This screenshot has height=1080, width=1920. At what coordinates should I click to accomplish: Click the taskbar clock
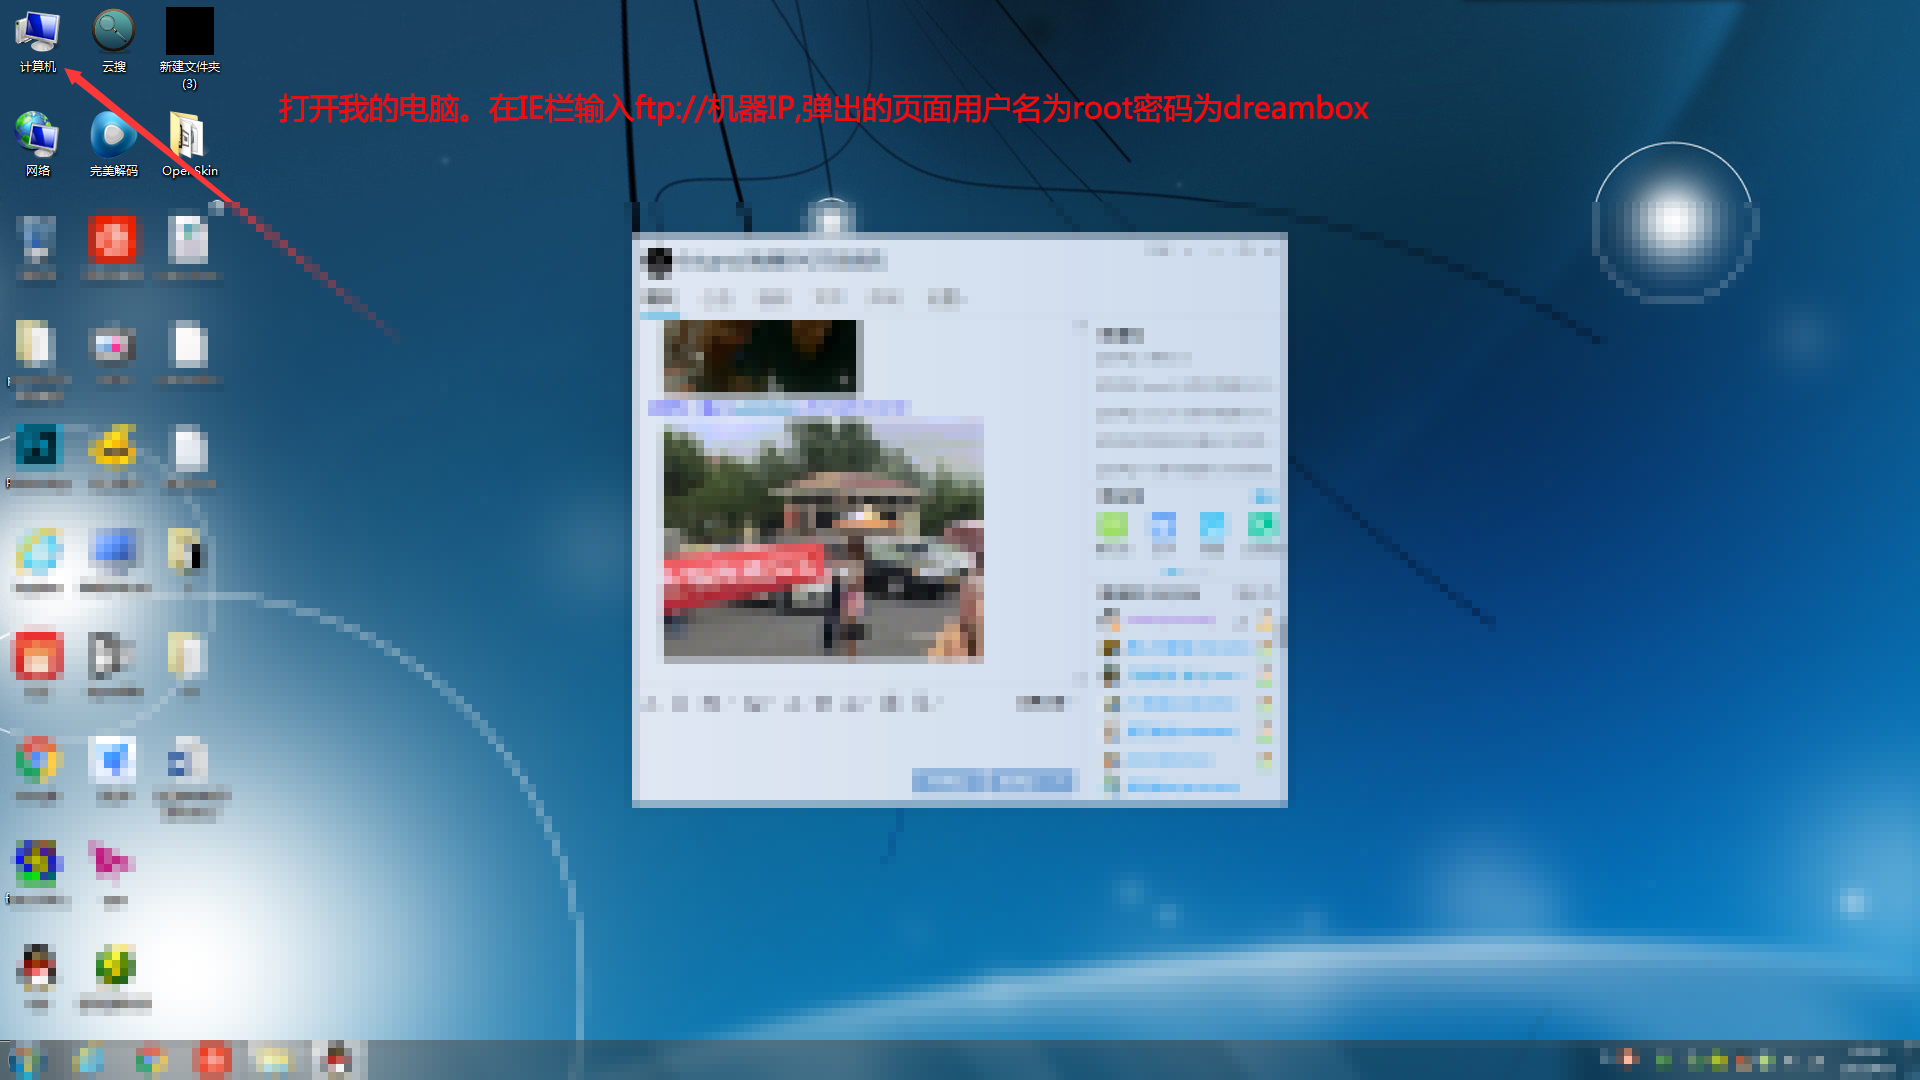pos(1866,1060)
